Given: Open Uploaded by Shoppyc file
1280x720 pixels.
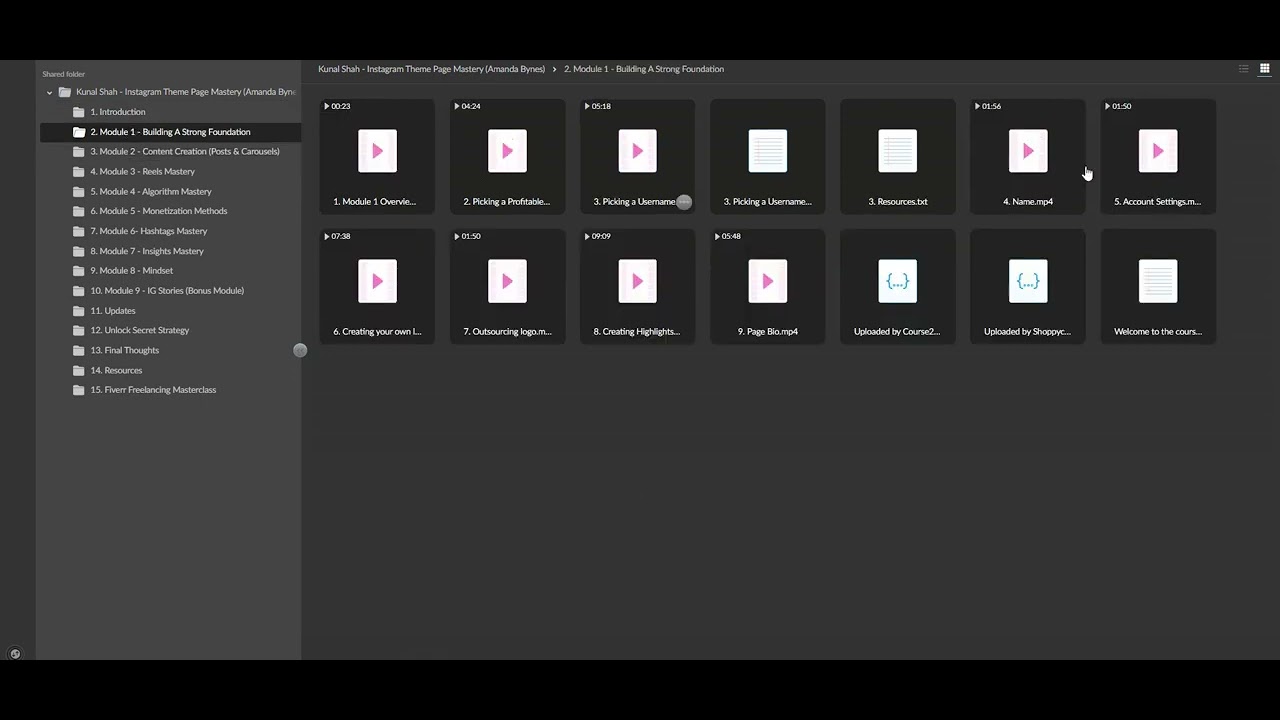Looking at the screenshot, I should click(1028, 286).
